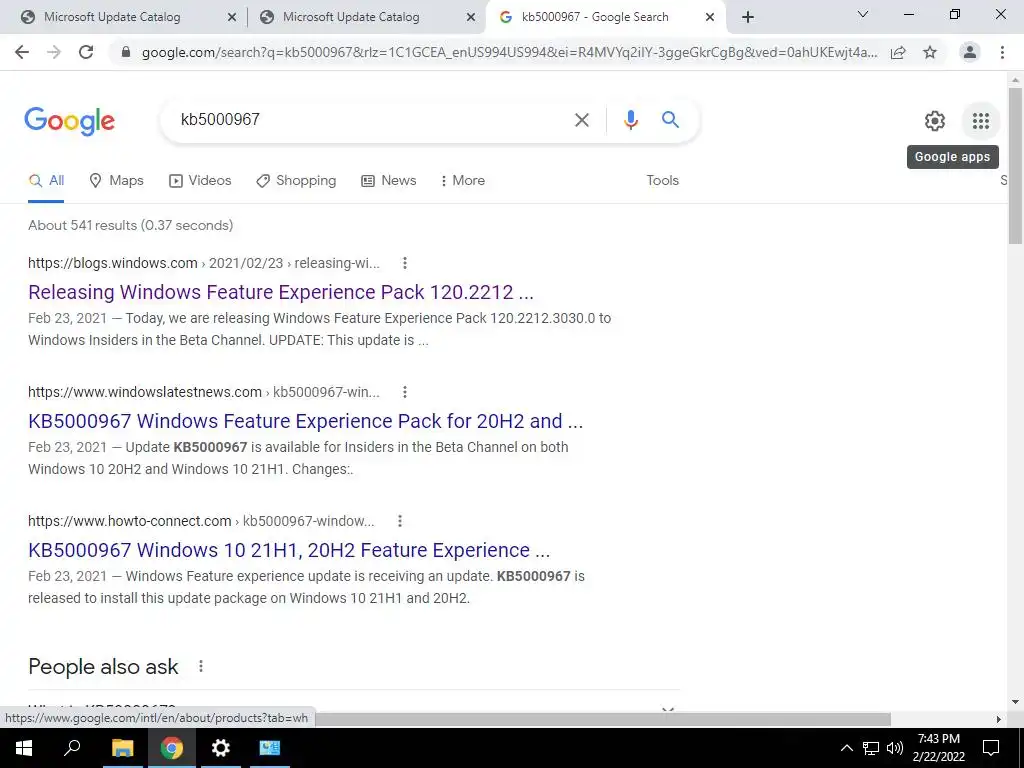The height and width of the screenshot is (768, 1024).
Task: Open File Explorer from taskbar
Action: 122,748
